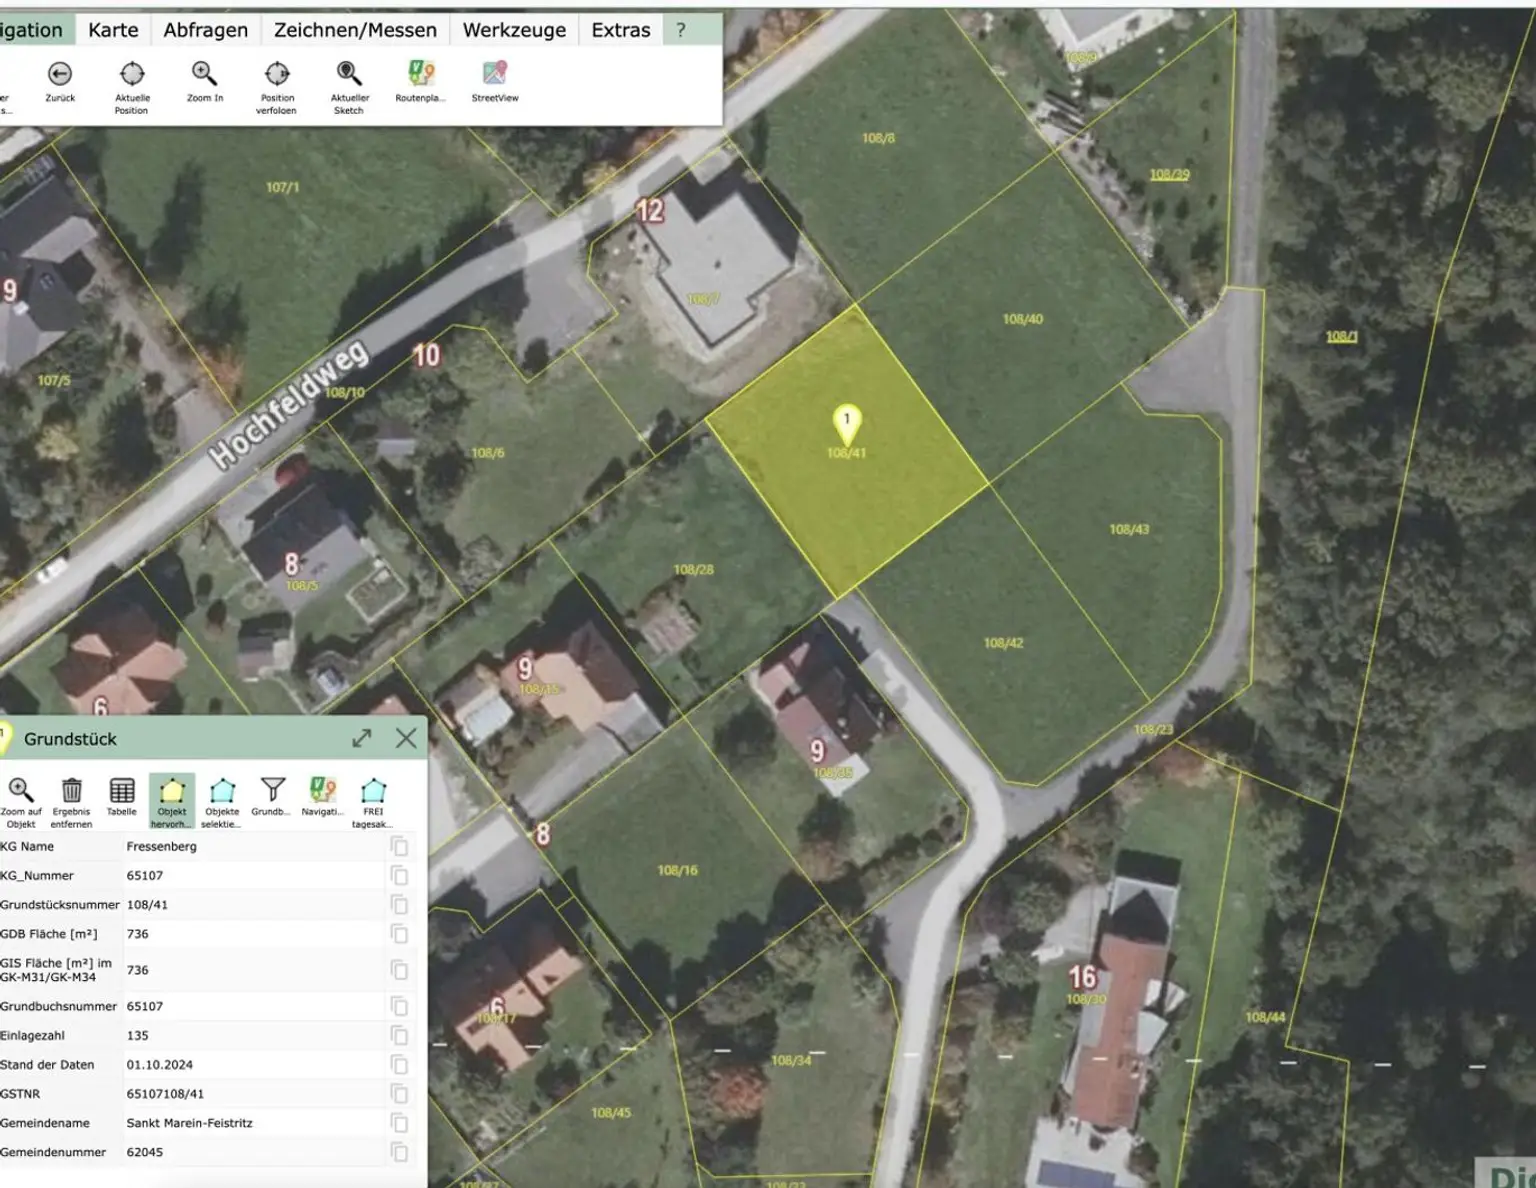The height and width of the screenshot is (1188, 1536).
Task: Open the Abfragen menu tab
Action: [x=205, y=30]
